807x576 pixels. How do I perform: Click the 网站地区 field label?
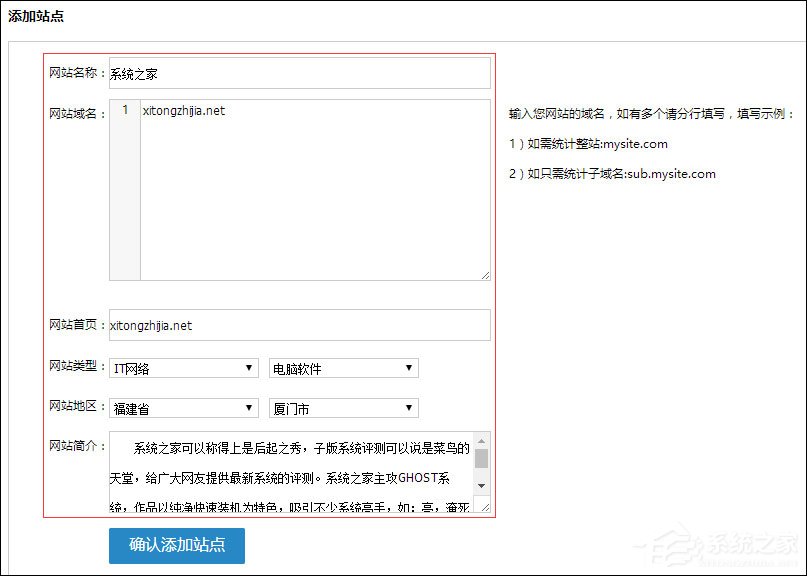(x=76, y=407)
